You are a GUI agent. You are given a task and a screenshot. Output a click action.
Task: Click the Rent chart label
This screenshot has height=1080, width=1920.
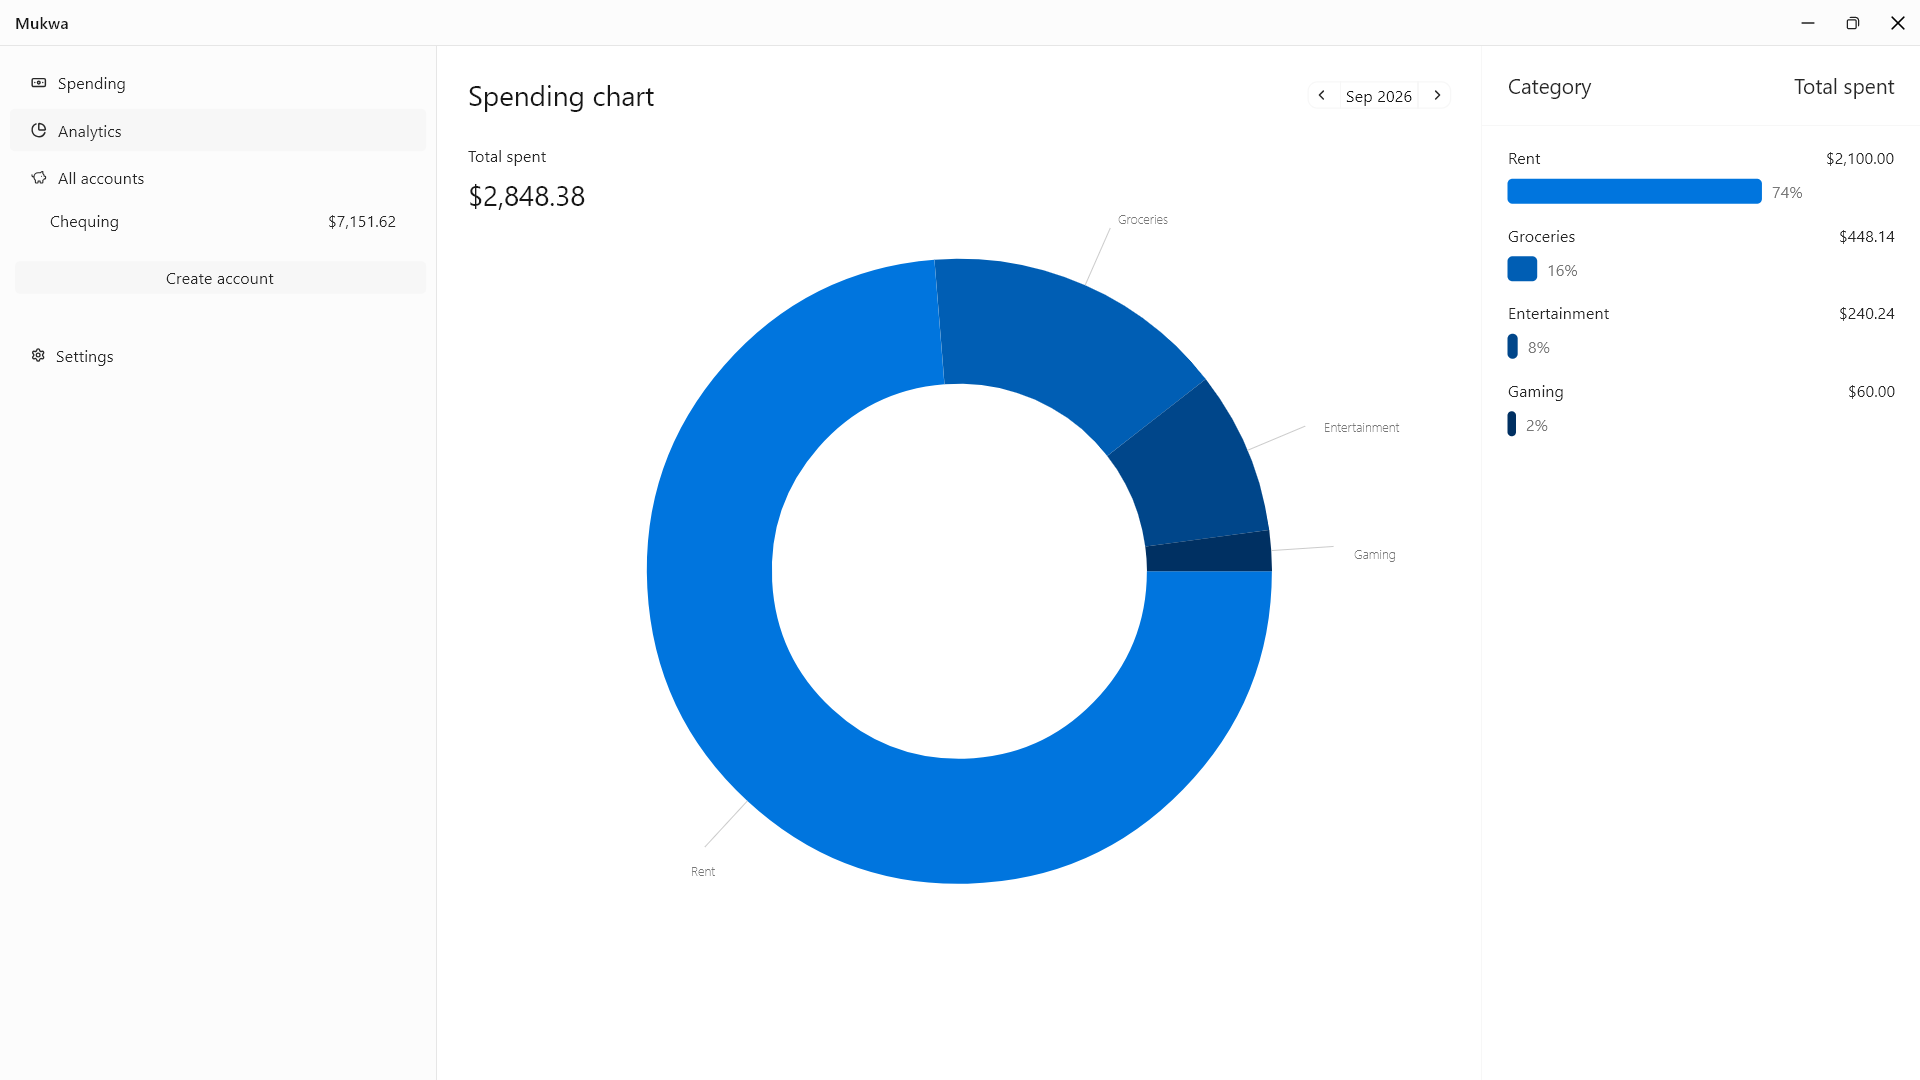click(703, 872)
